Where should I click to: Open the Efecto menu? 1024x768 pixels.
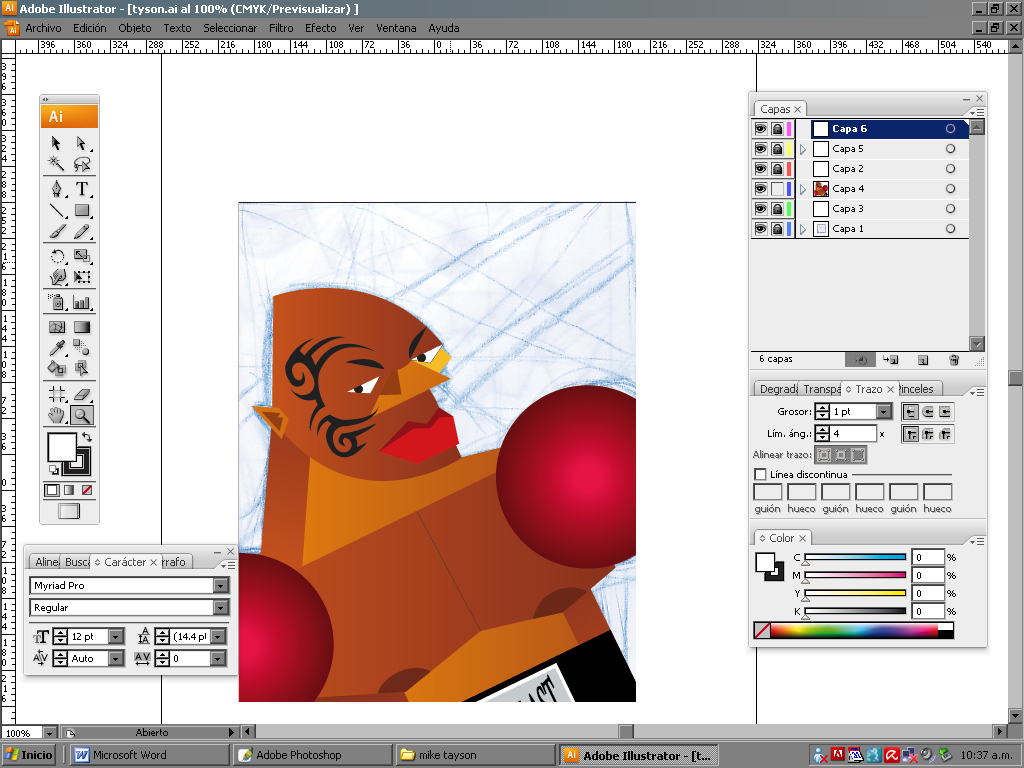(x=321, y=28)
